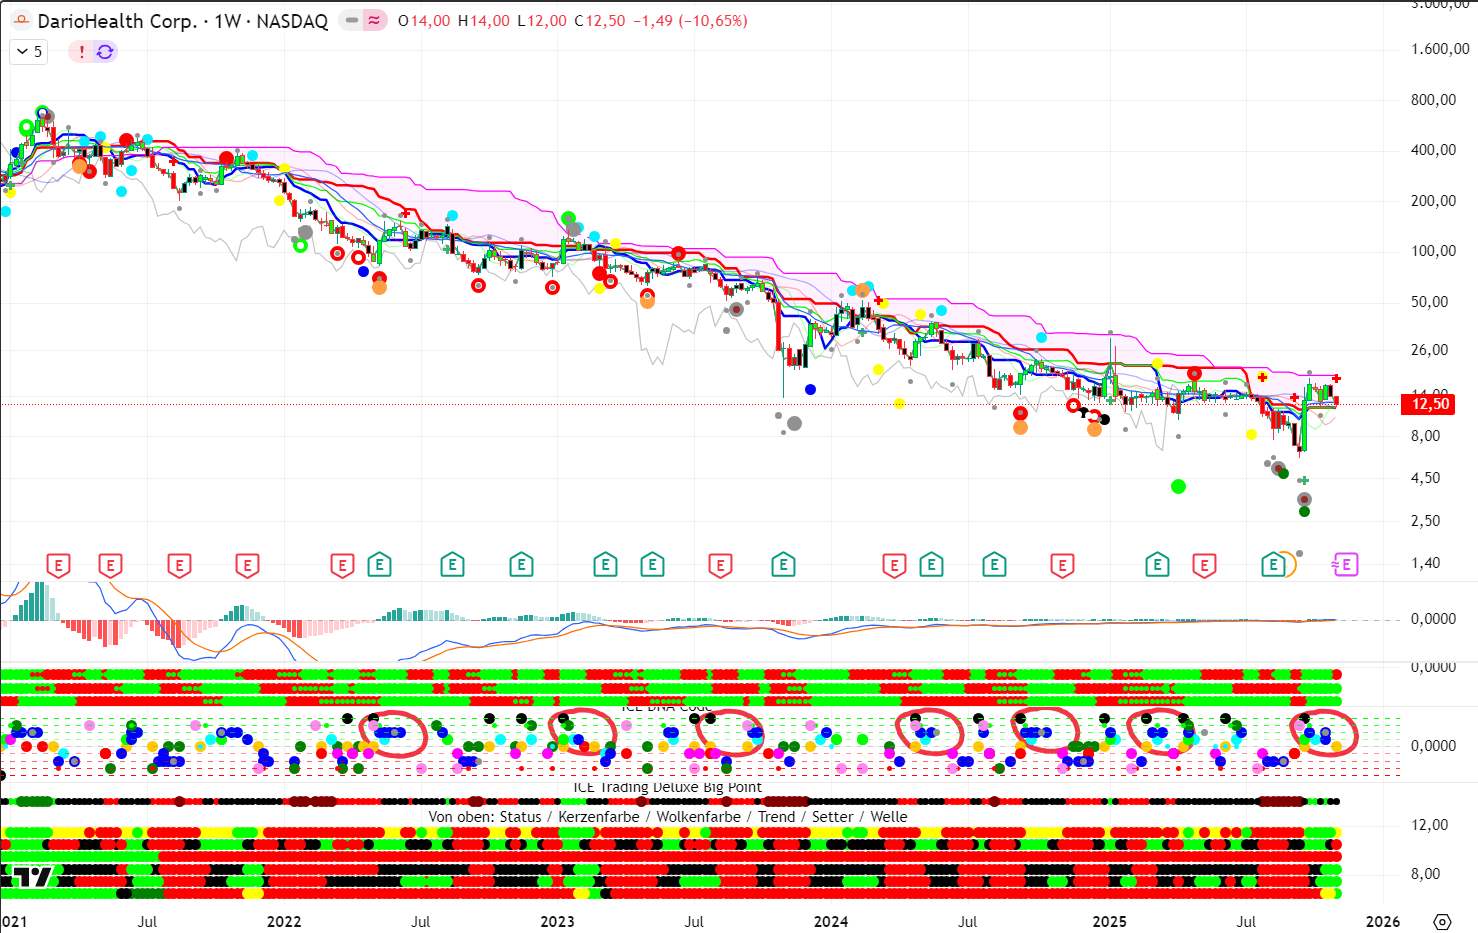1478x933 pixels.
Task: Click the green earnings marker with orange arc
Action: point(1275,565)
